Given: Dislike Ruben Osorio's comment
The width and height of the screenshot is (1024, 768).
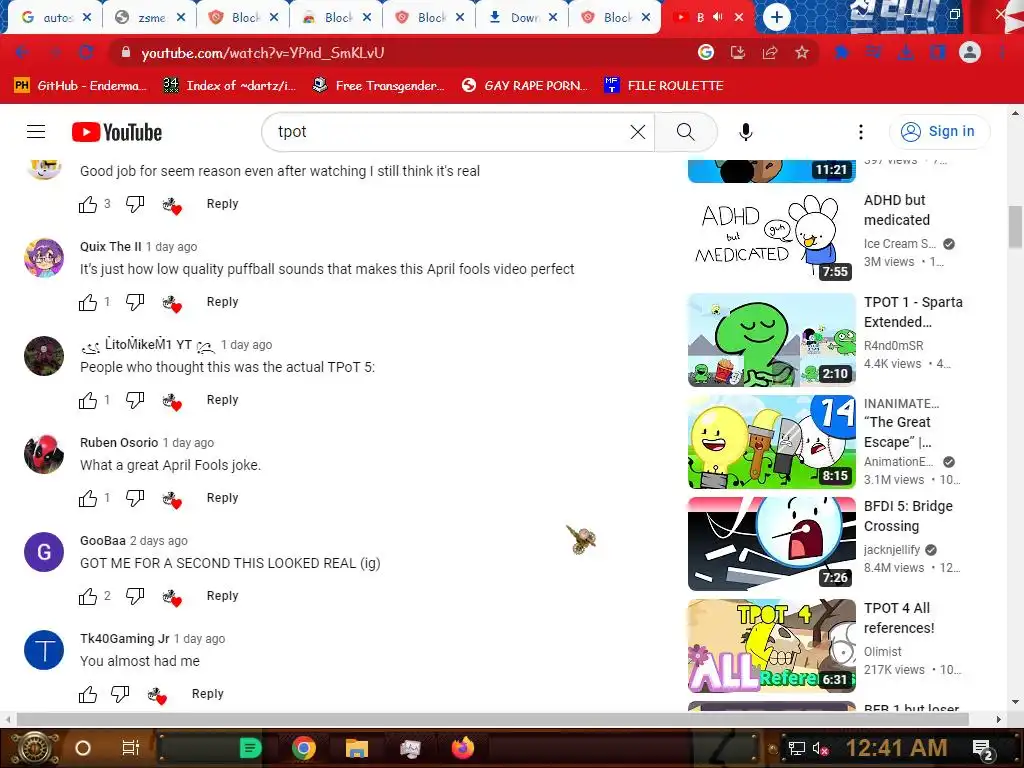Looking at the screenshot, I should click(x=135, y=498).
